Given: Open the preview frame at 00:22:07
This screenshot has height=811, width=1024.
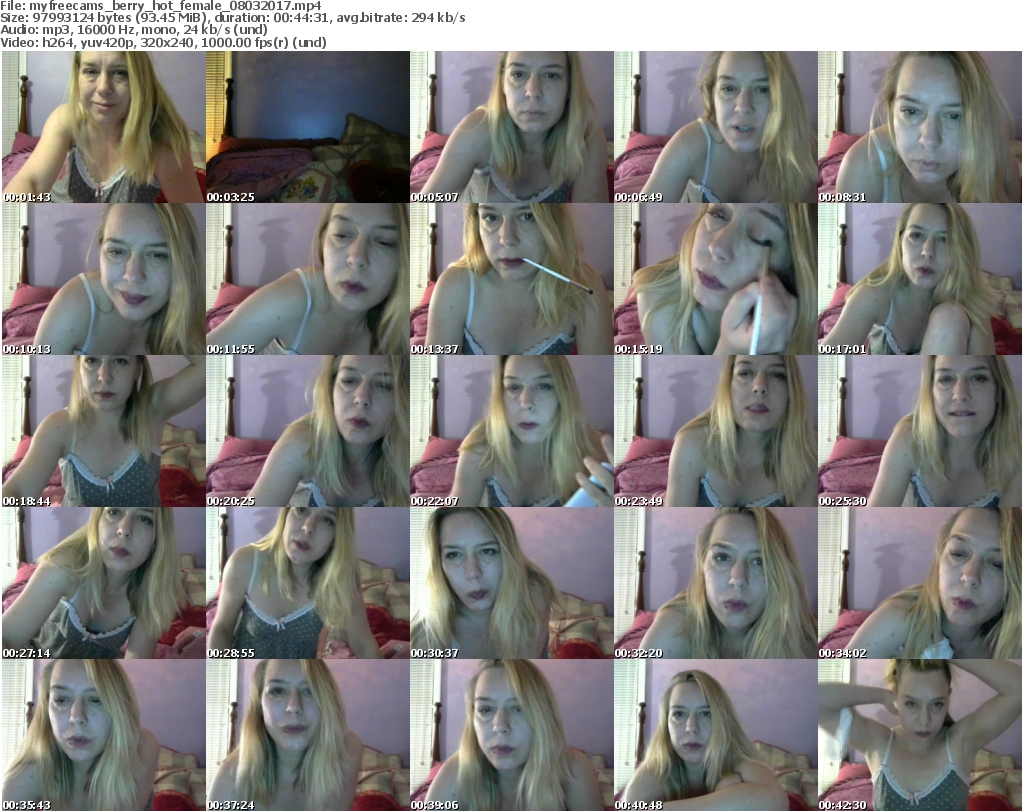Looking at the screenshot, I should (x=511, y=432).
